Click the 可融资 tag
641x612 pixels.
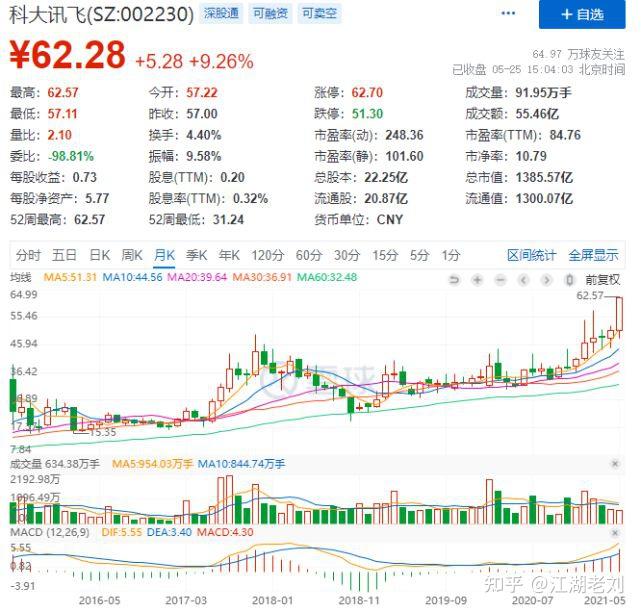coord(270,13)
